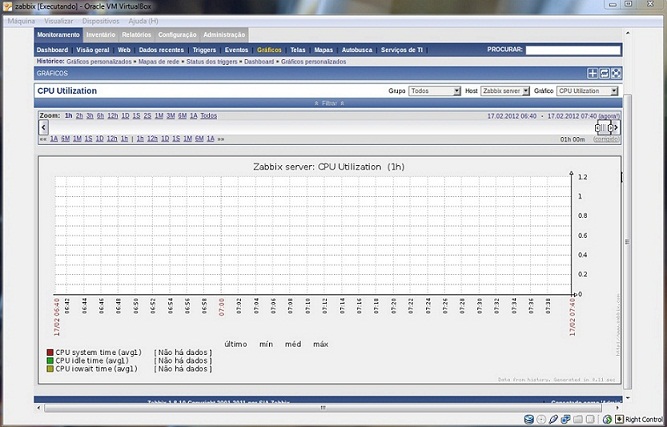
Task: Open Status dos triggers in the history trail
Action: [212, 62]
